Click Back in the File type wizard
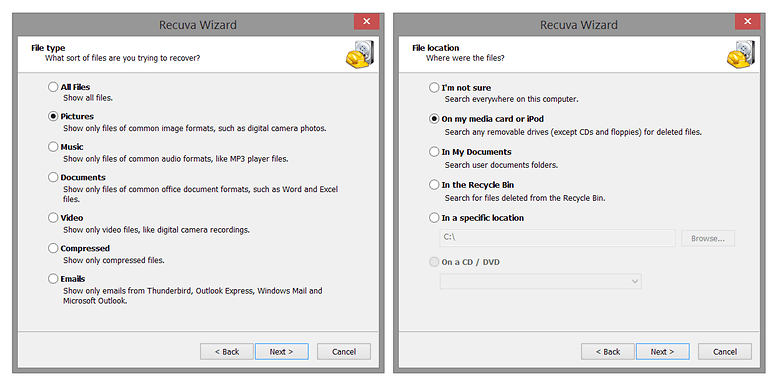Image resolution: width=782 pixels, height=386 pixels. pos(227,352)
